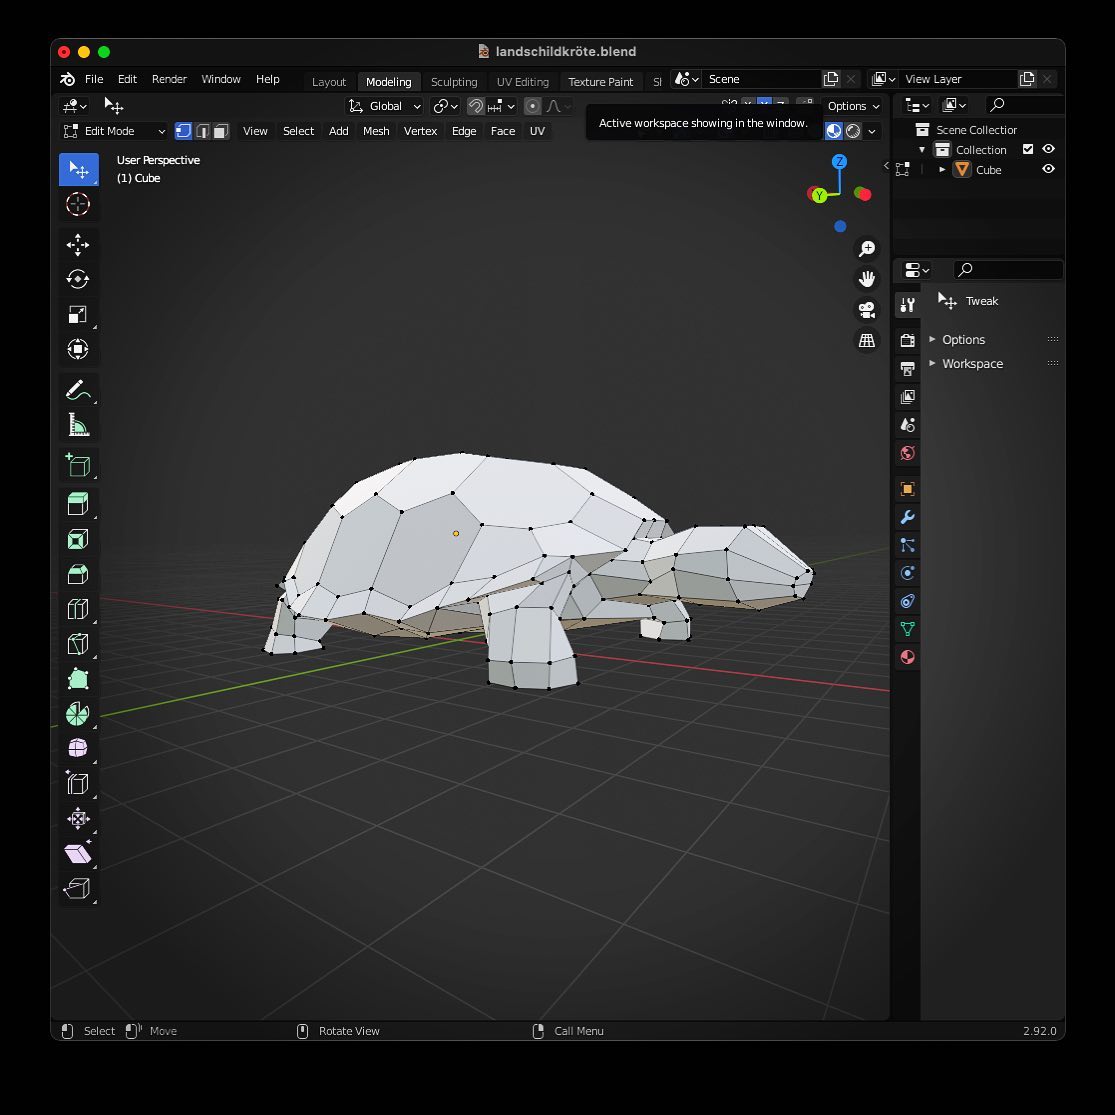1115x1115 pixels.
Task: Activate the 3D Cursor tool
Action: coord(78,205)
